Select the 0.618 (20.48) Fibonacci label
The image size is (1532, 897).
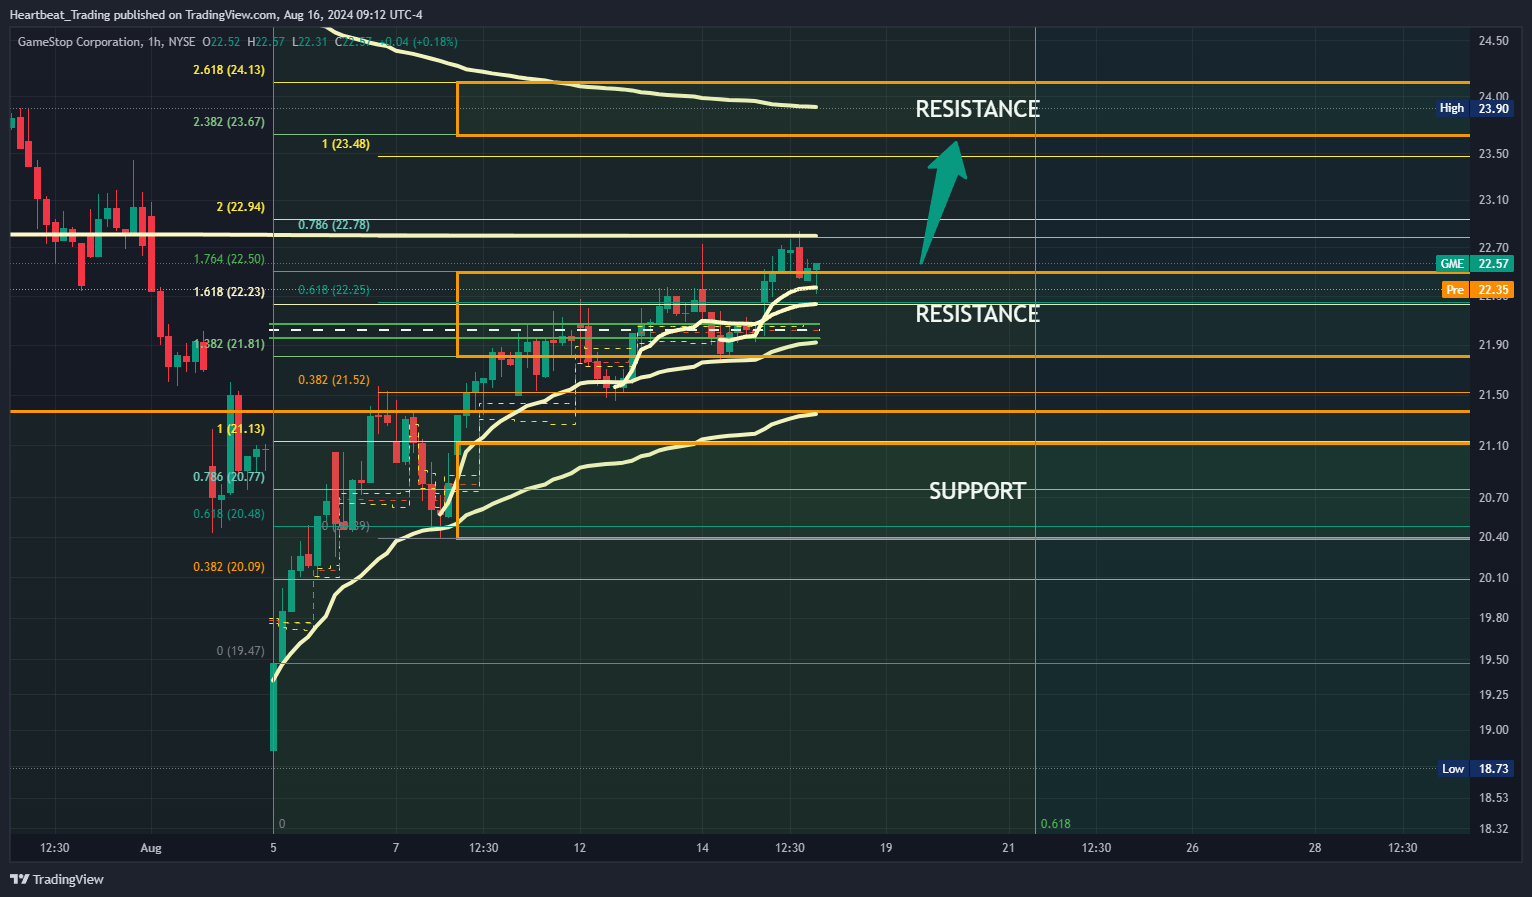229,514
